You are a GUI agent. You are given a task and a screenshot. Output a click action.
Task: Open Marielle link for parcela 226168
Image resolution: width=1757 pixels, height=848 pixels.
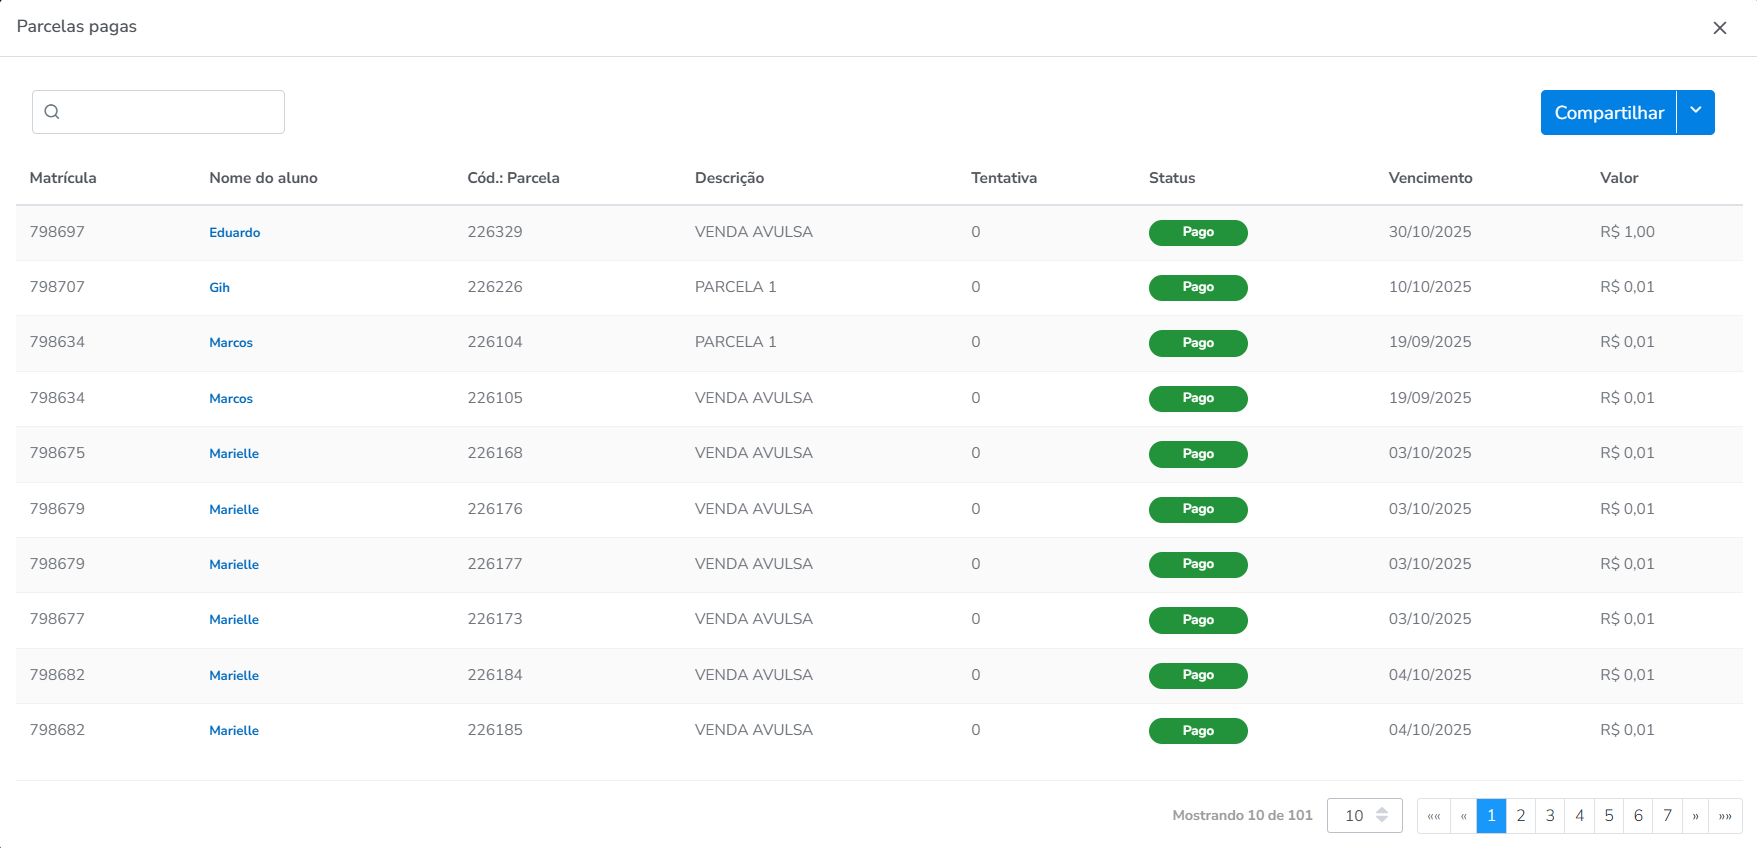click(234, 454)
